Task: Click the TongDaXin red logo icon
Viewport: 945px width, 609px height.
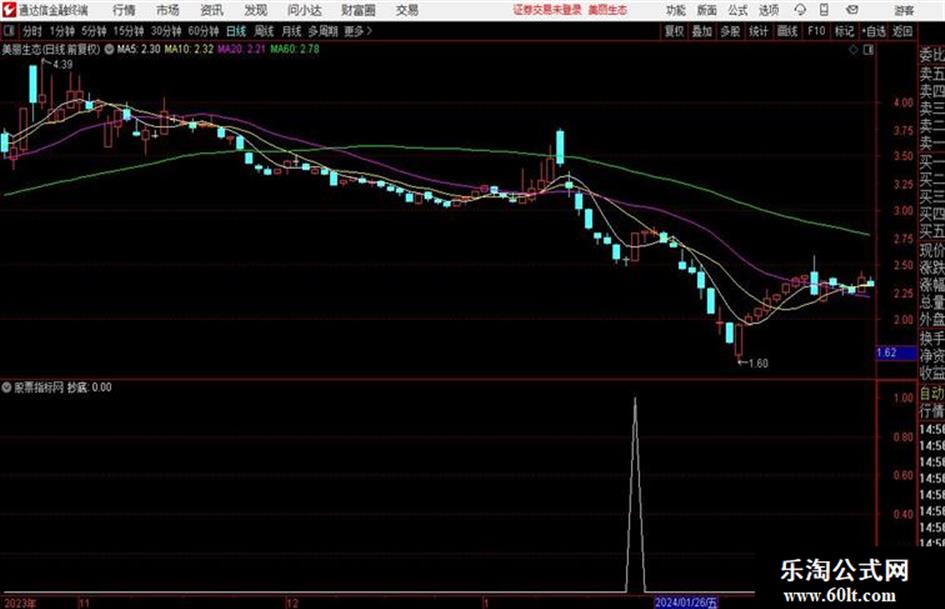Action: [8, 10]
